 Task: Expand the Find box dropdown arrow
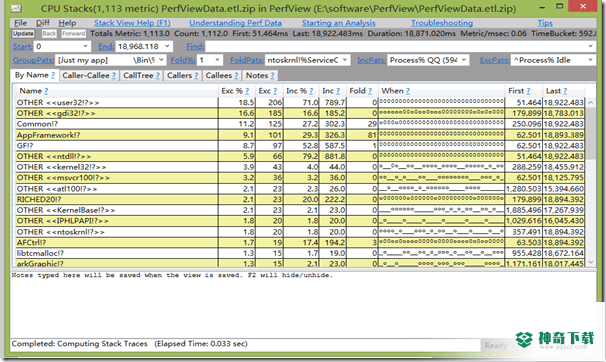click(x=591, y=46)
